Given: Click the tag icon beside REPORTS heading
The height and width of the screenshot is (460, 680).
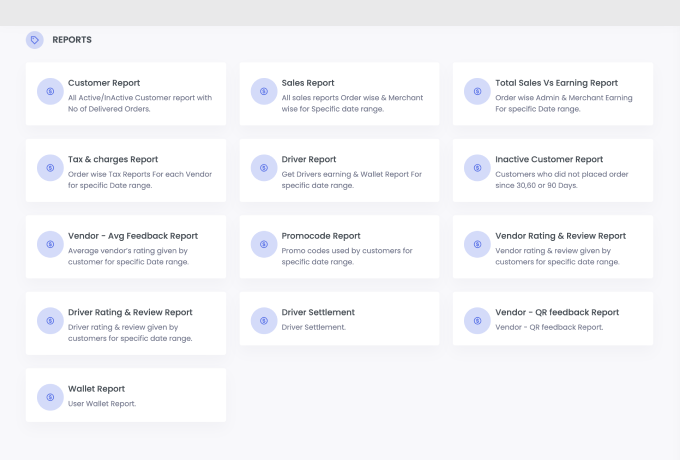Looking at the screenshot, I should tap(35, 40).
